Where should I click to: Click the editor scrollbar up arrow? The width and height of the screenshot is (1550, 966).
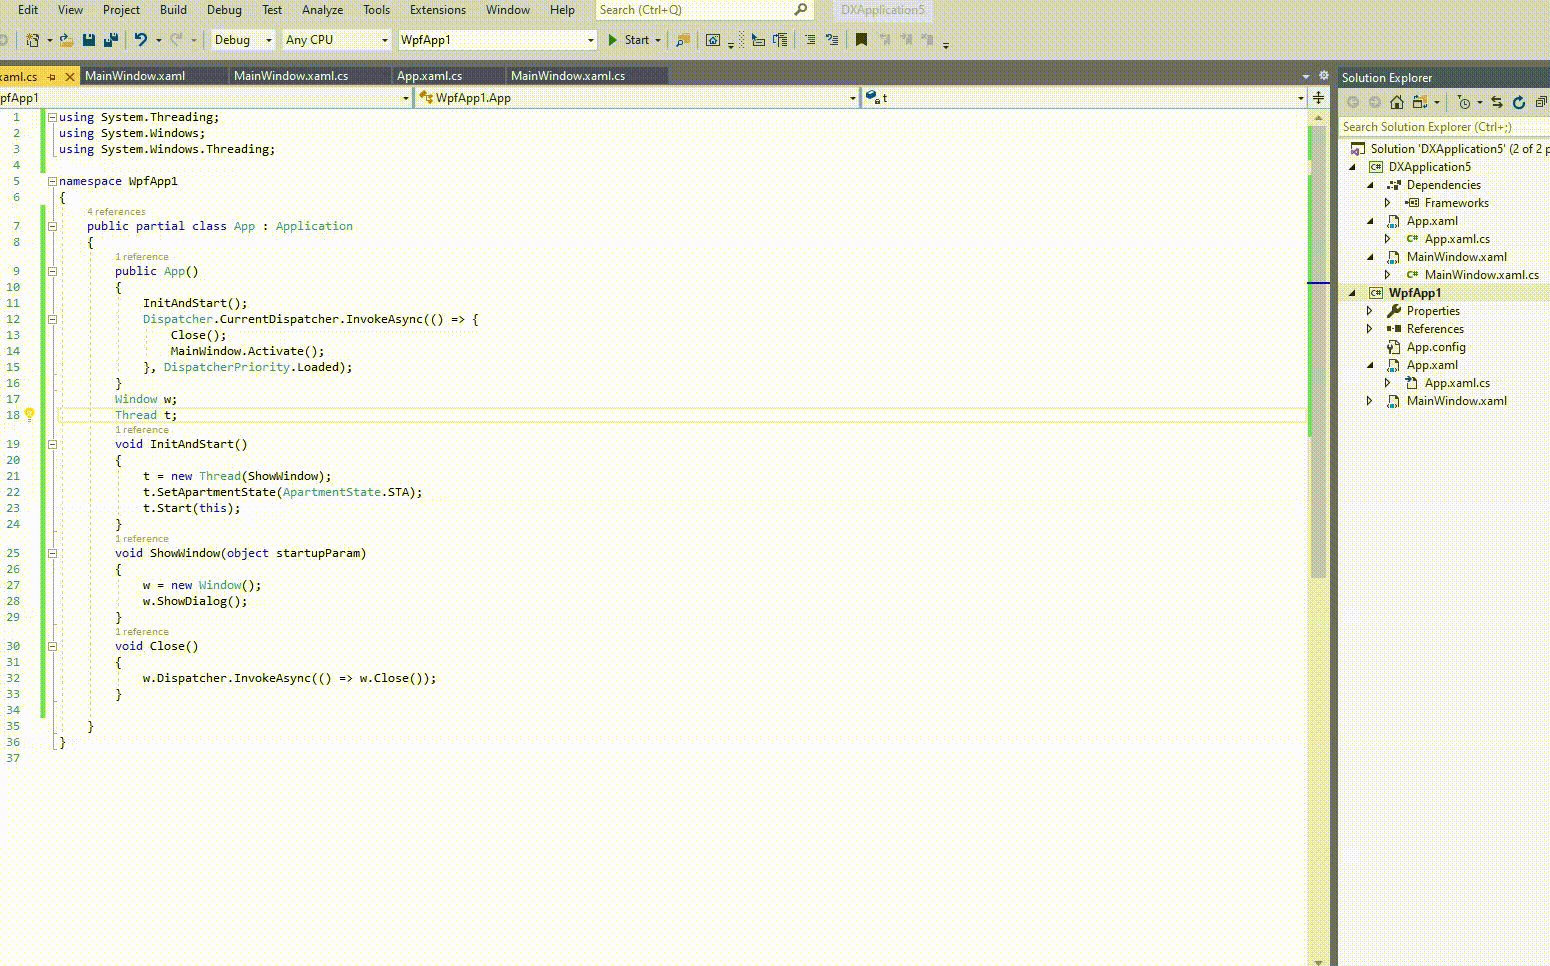(x=1318, y=117)
